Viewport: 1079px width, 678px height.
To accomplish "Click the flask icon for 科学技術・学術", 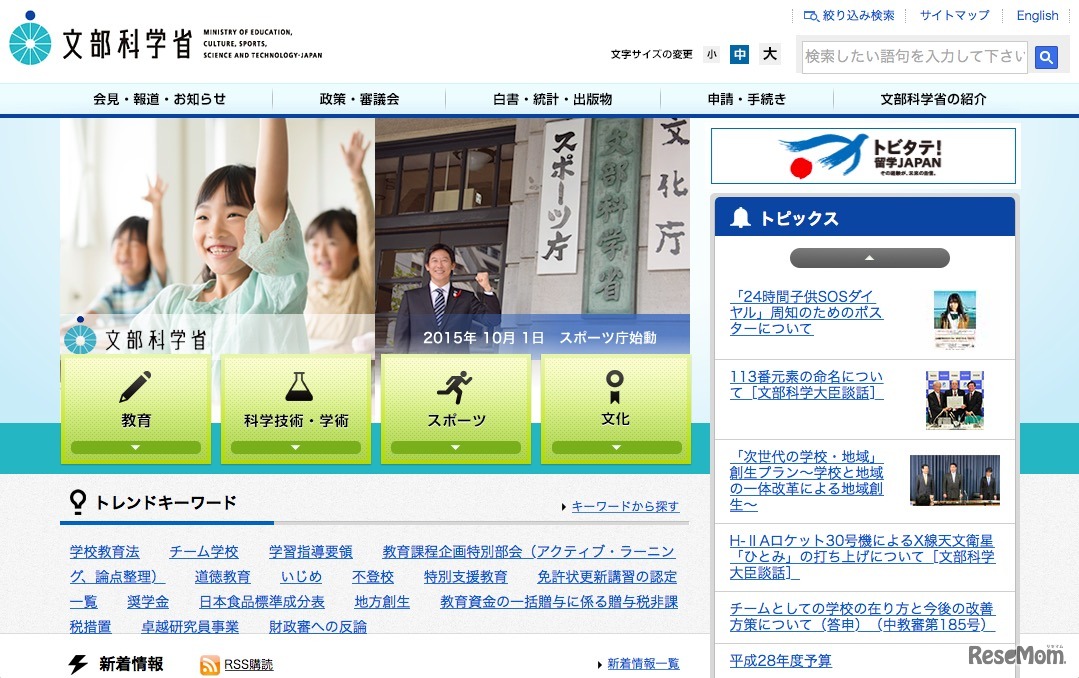I will coord(296,382).
